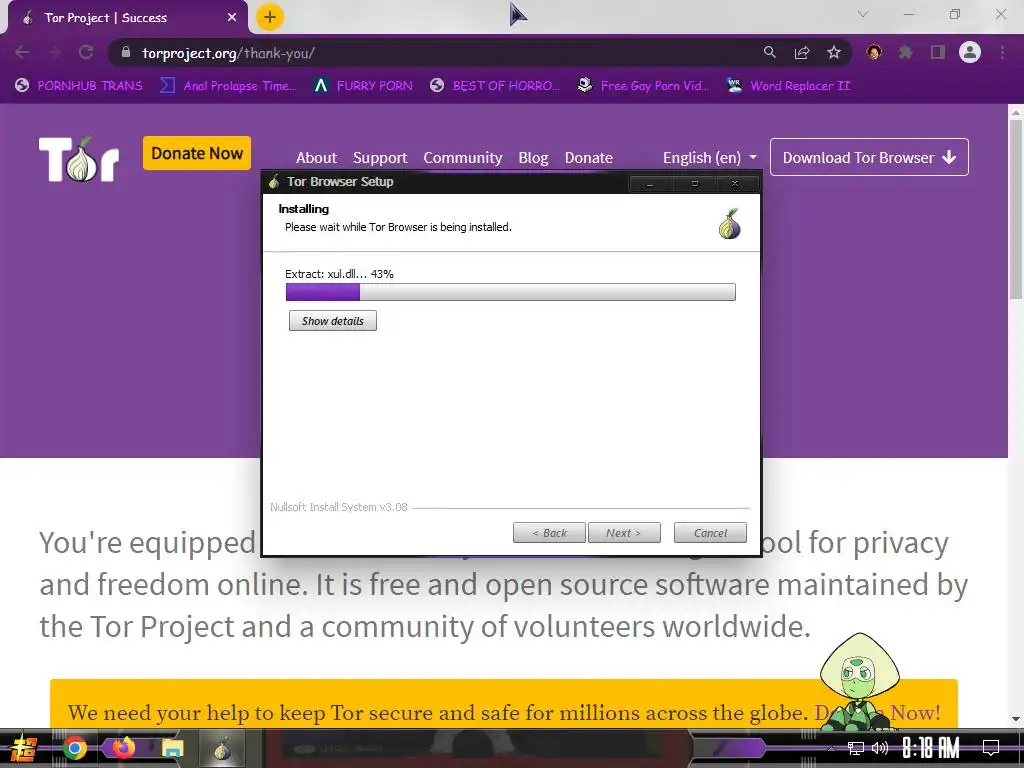Open the Word Replacer II bookmark
1024x768 pixels.
click(x=789, y=86)
